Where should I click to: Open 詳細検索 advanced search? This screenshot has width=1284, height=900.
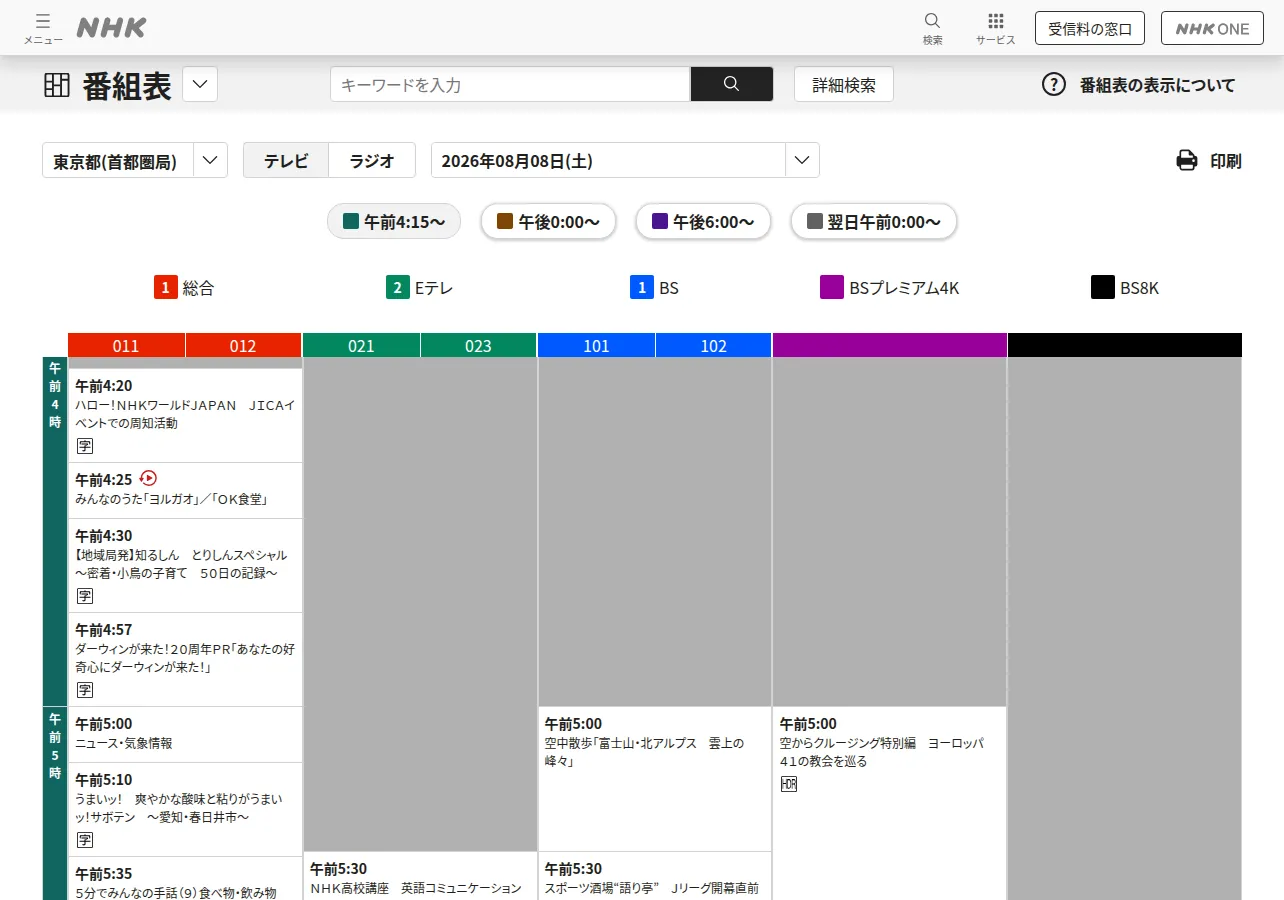844,84
